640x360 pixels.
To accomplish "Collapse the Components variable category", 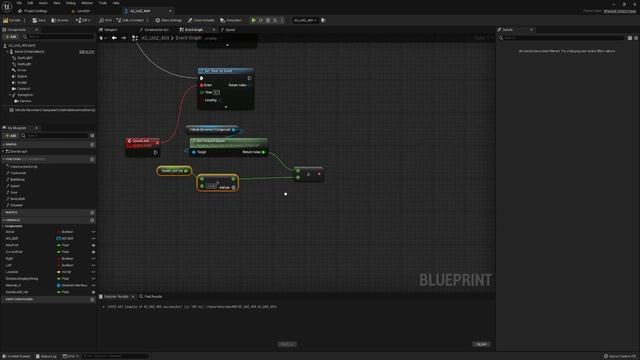I will coord(4,226).
